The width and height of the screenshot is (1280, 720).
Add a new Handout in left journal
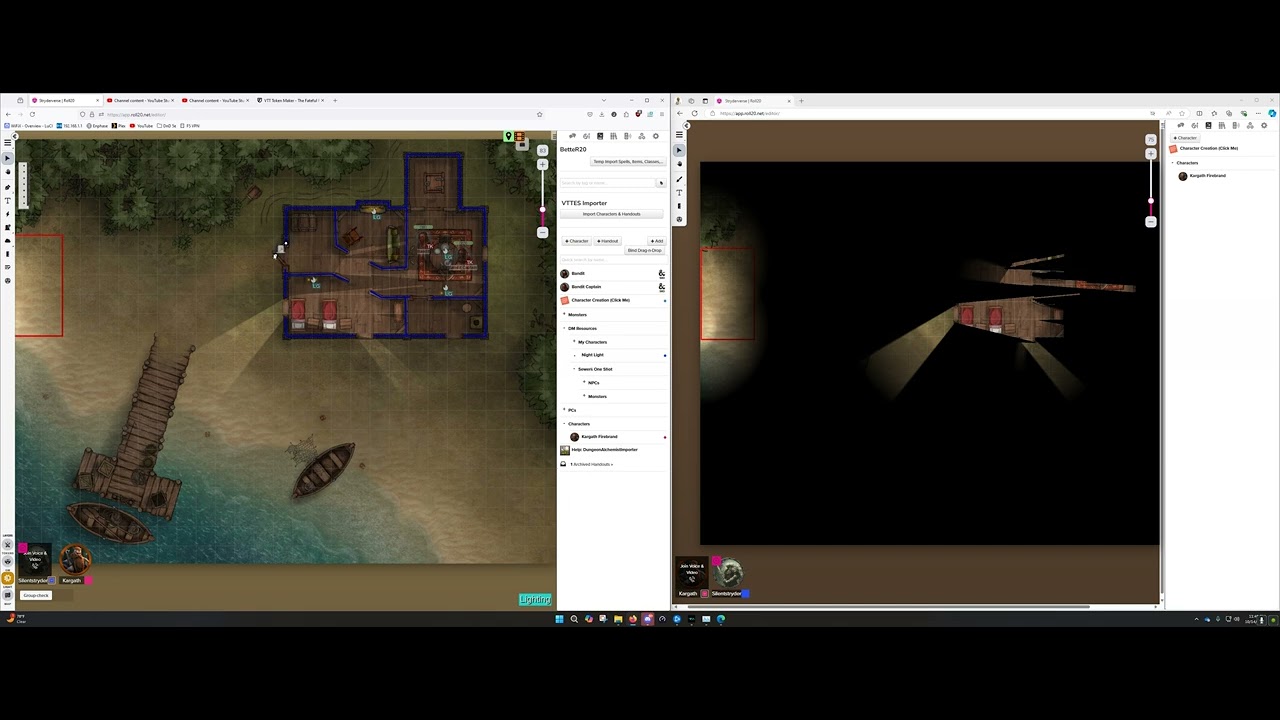point(608,241)
